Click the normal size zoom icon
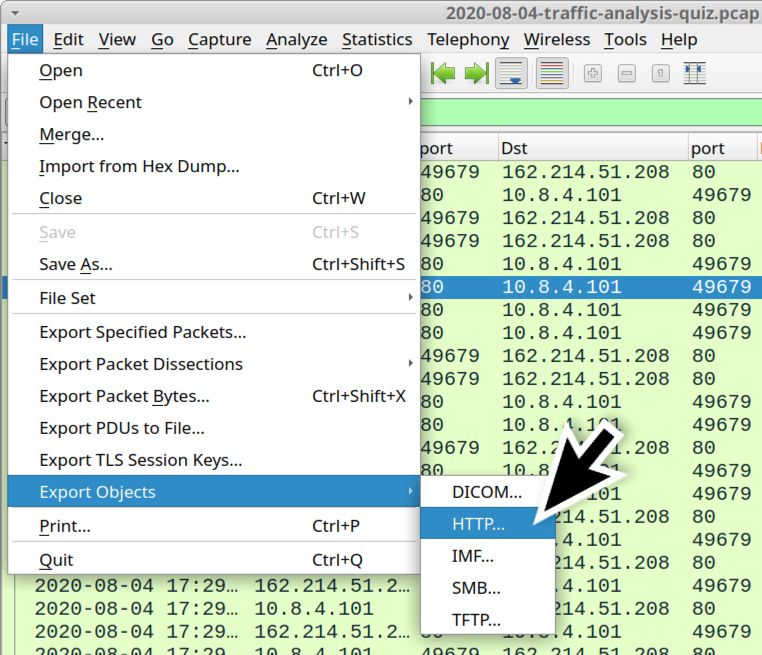The image size is (762, 655). click(x=660, y=73)
